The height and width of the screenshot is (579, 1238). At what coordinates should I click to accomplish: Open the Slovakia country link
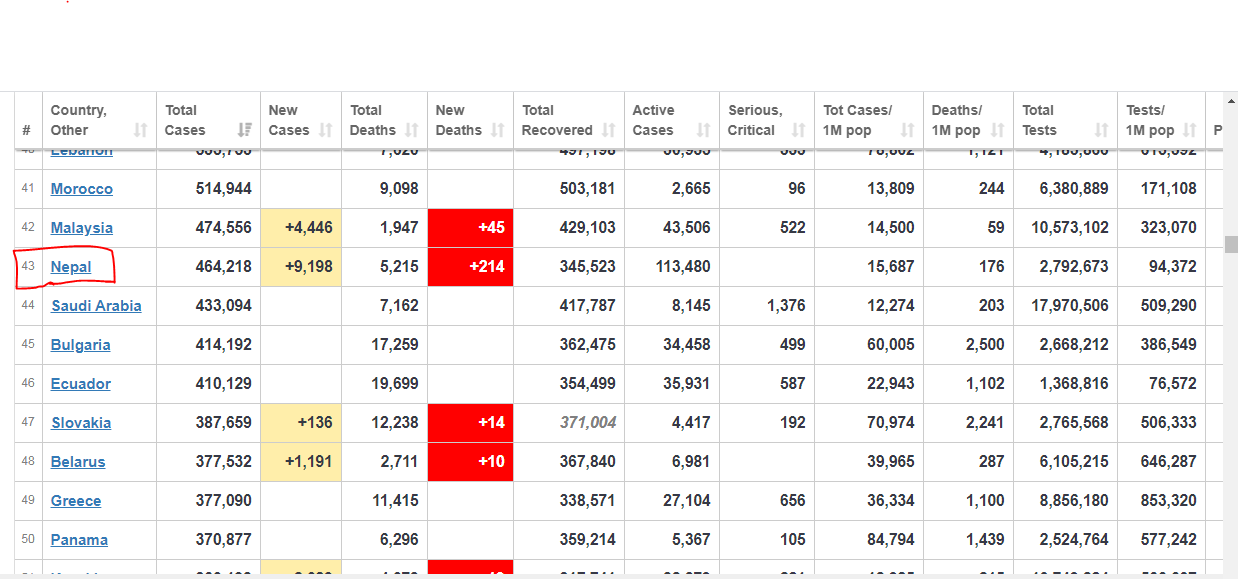click(81, 423)
